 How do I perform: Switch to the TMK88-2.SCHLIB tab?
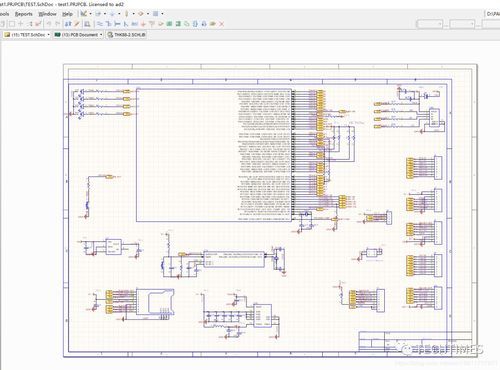point(127,35)
